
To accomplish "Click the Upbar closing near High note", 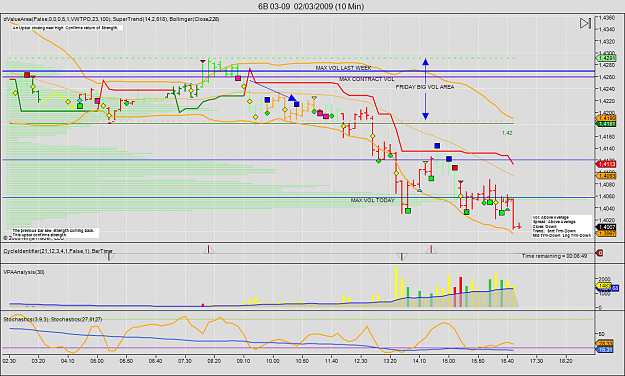I will coord(67,28).
